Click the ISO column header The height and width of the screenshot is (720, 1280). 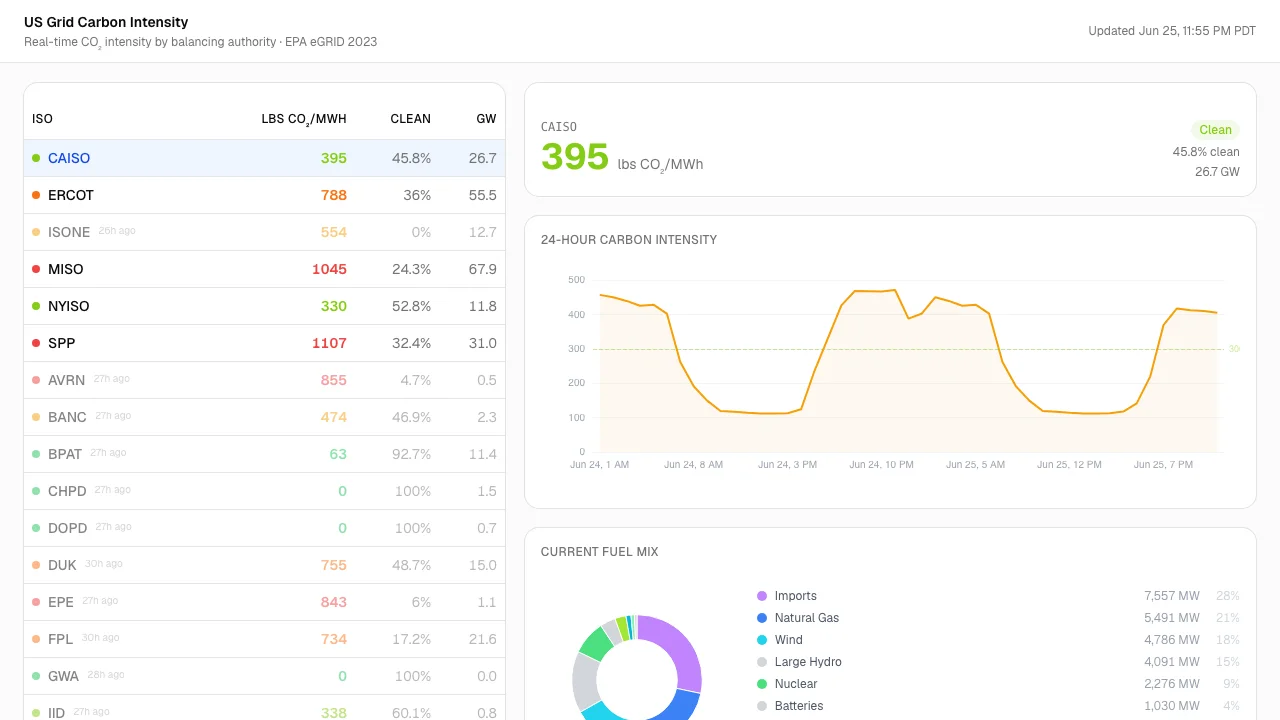[x=42, y=119]
